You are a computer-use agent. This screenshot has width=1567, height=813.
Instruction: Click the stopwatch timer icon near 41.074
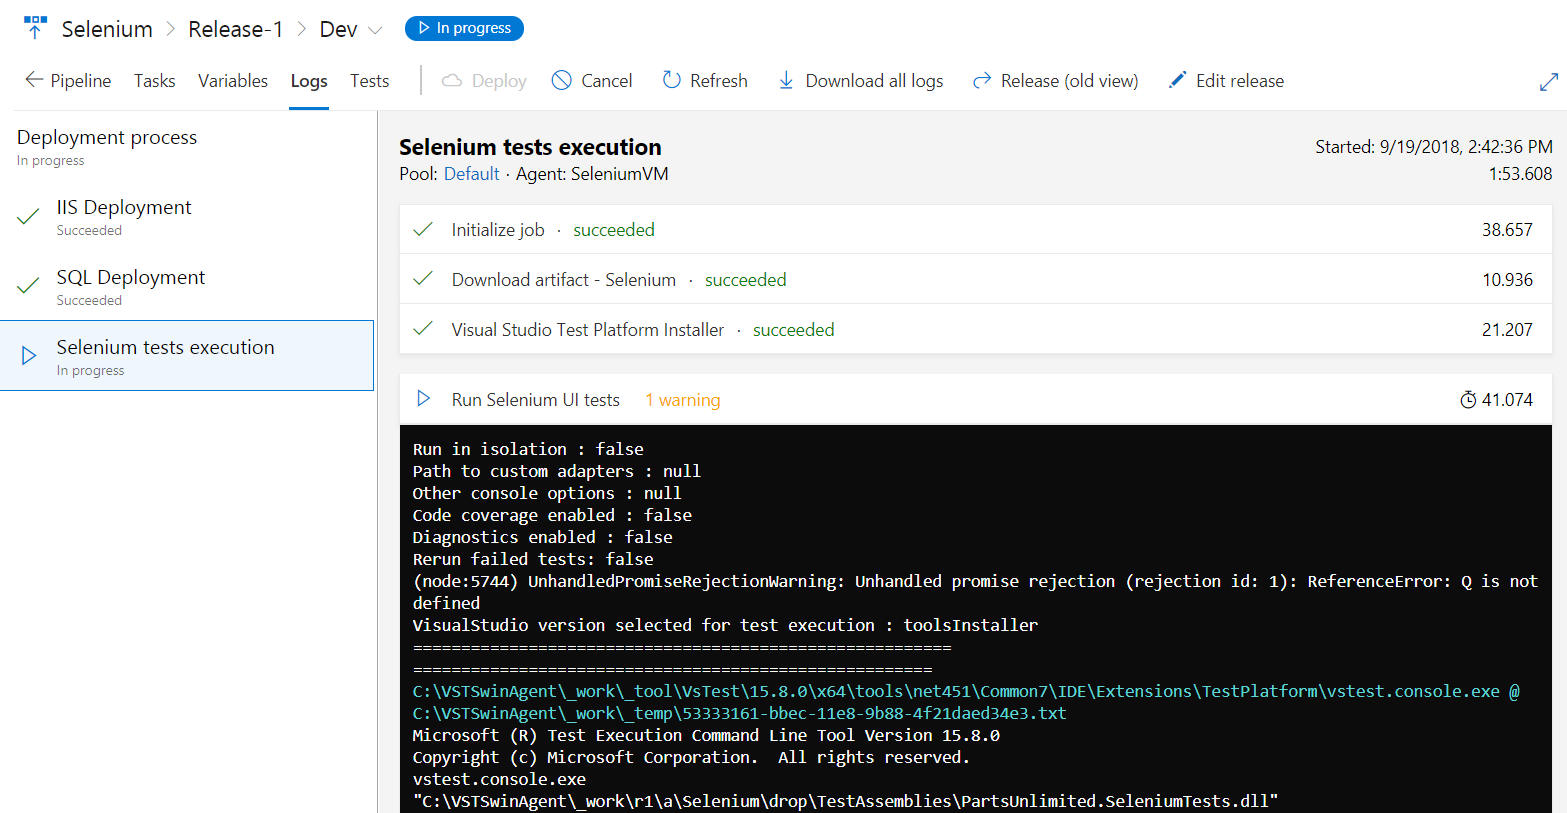coord(1468,400)
